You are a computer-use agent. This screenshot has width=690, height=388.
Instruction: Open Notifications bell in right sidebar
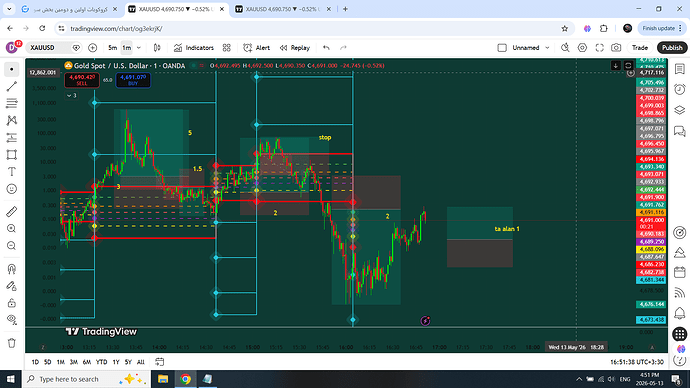tap(680, 313)
